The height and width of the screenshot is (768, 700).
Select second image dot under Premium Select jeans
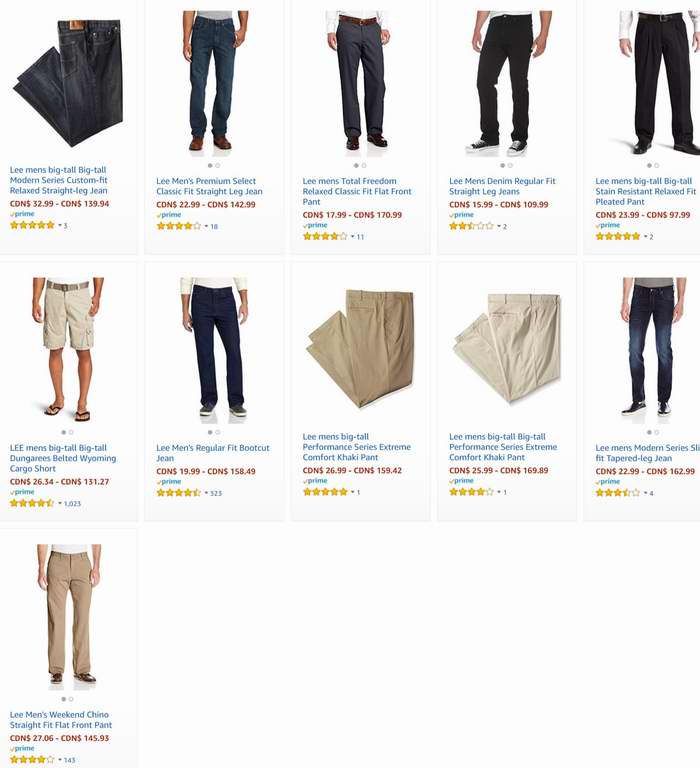coord(218,166)
